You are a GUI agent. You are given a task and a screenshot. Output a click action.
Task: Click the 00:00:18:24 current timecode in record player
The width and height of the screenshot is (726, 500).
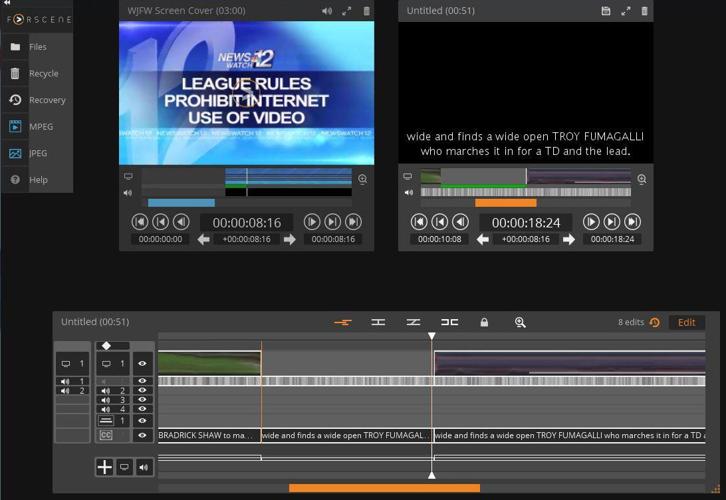click(x=526, y=223)
